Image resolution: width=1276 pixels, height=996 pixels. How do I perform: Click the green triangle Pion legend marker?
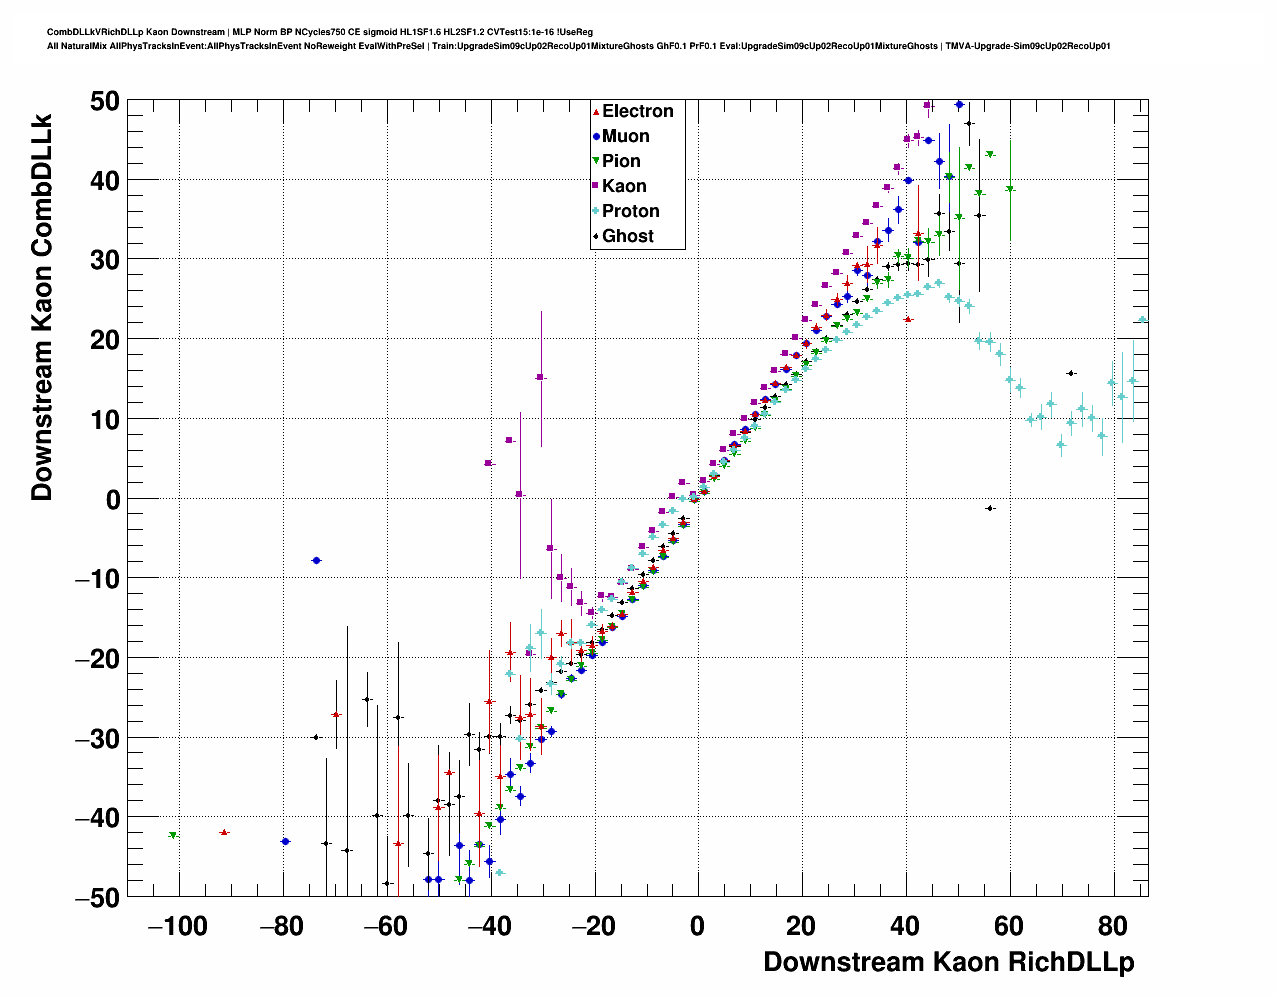pos(596,161)
